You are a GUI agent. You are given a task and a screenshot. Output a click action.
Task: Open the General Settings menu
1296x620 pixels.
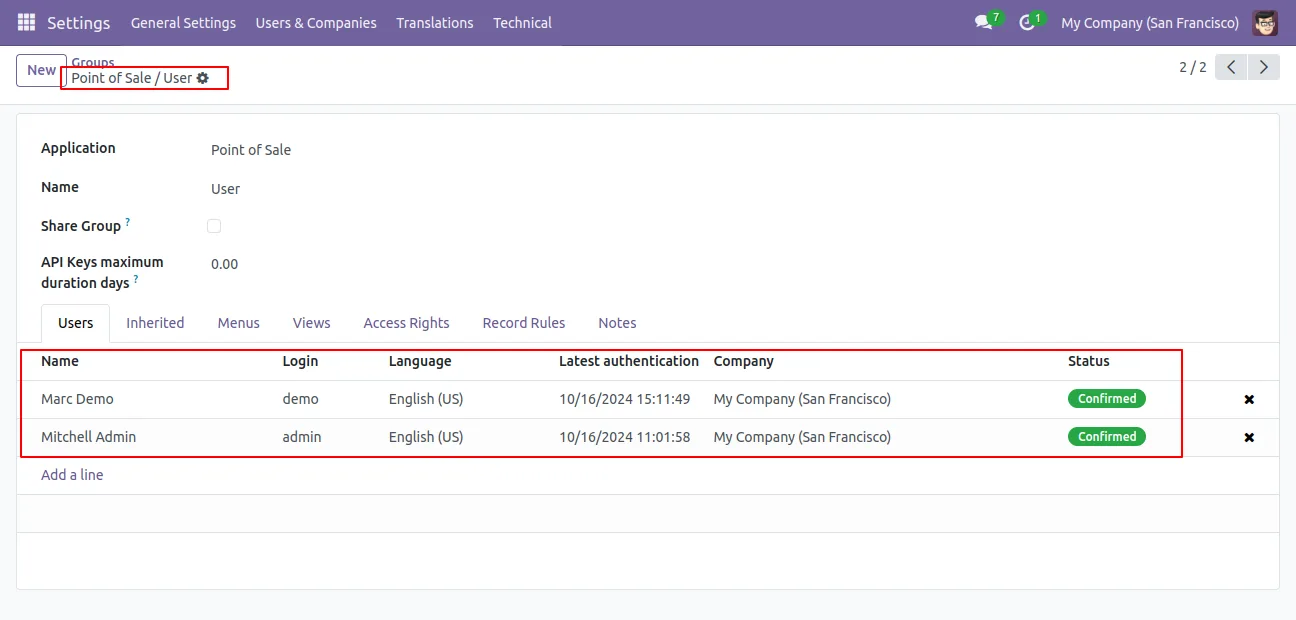[183, 22]
